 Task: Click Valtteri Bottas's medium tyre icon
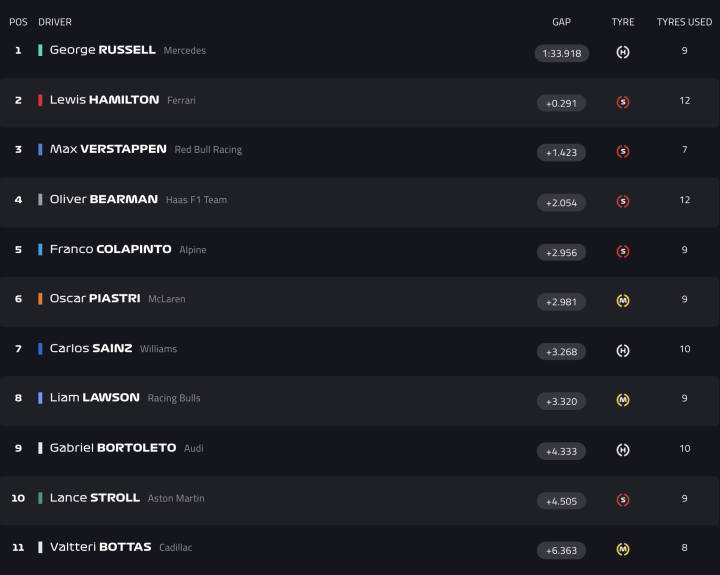coord(623,549)
